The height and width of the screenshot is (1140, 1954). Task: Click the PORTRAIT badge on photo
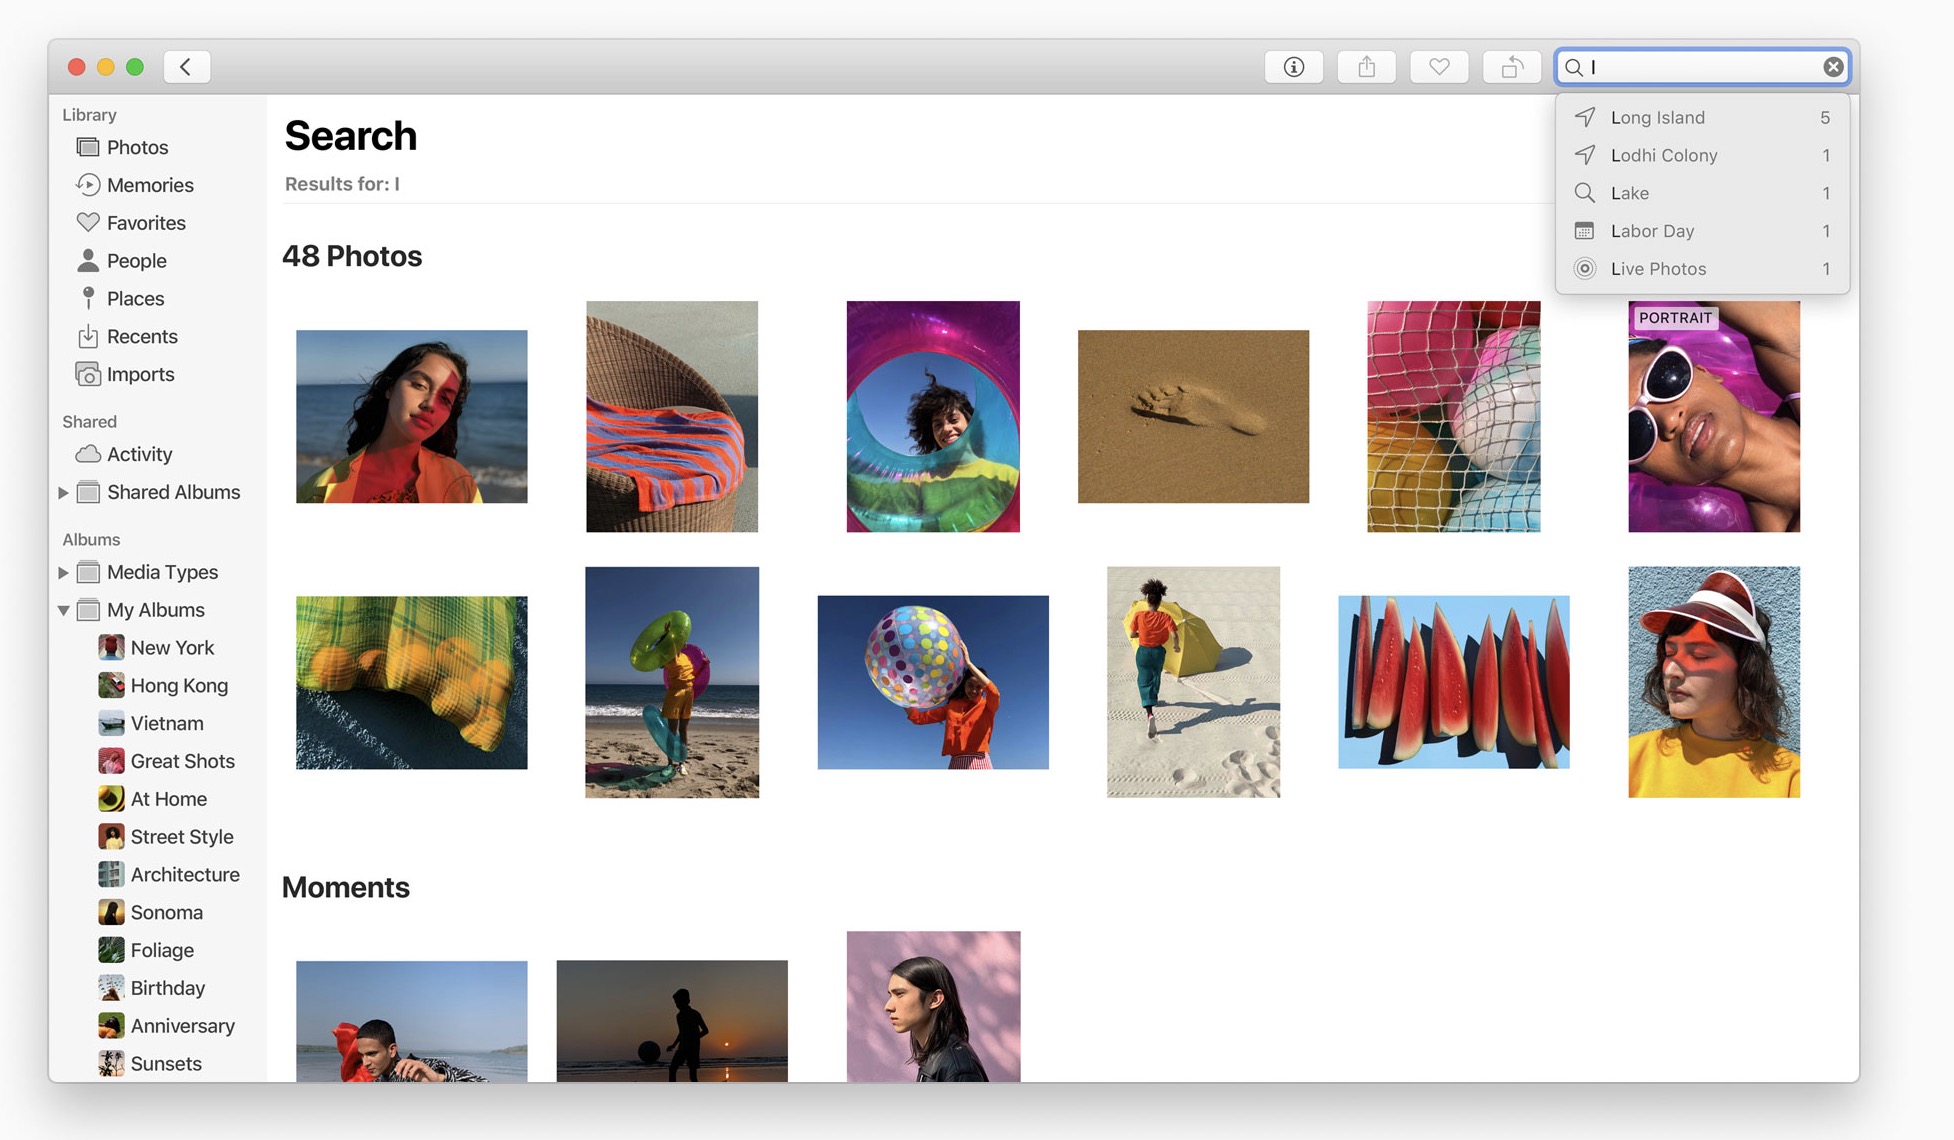(x=1675, y=318)
